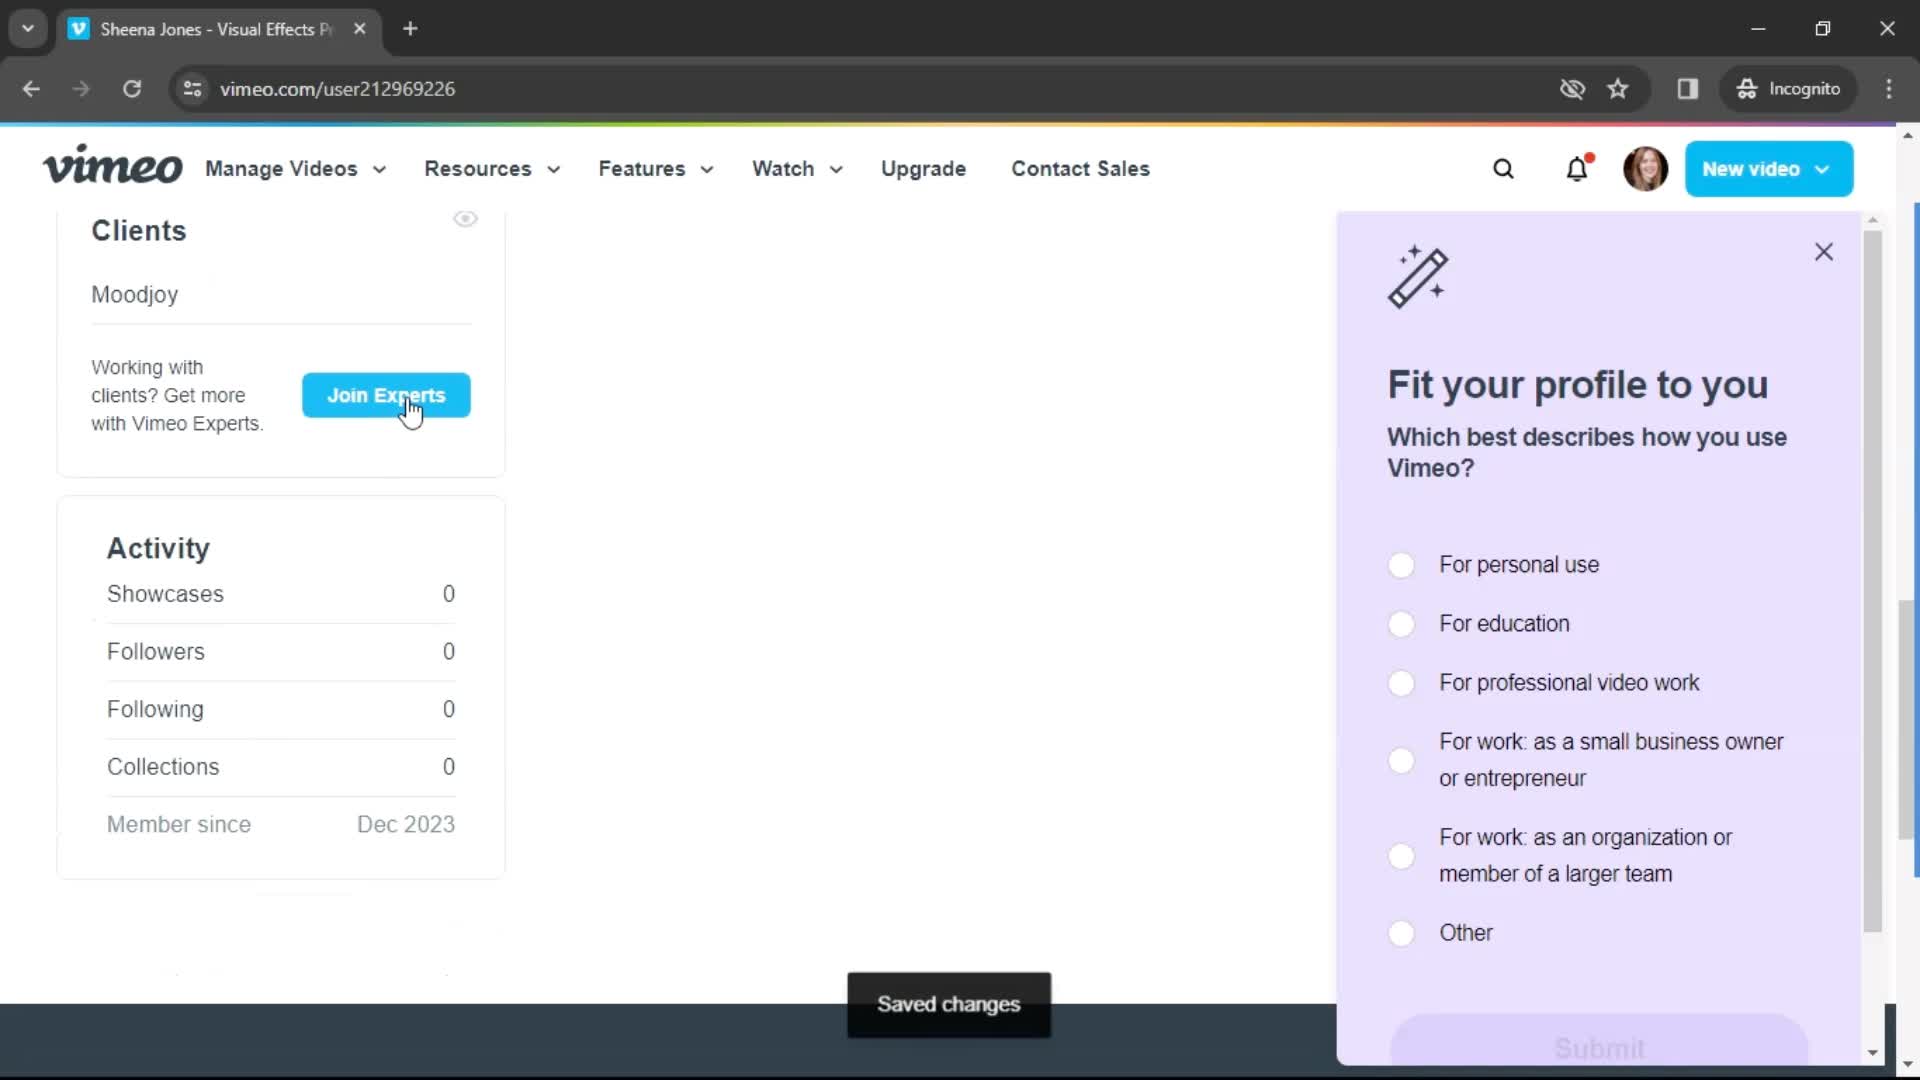Select the For education radio button
1920x1080 pixels.
point(1402,622)
